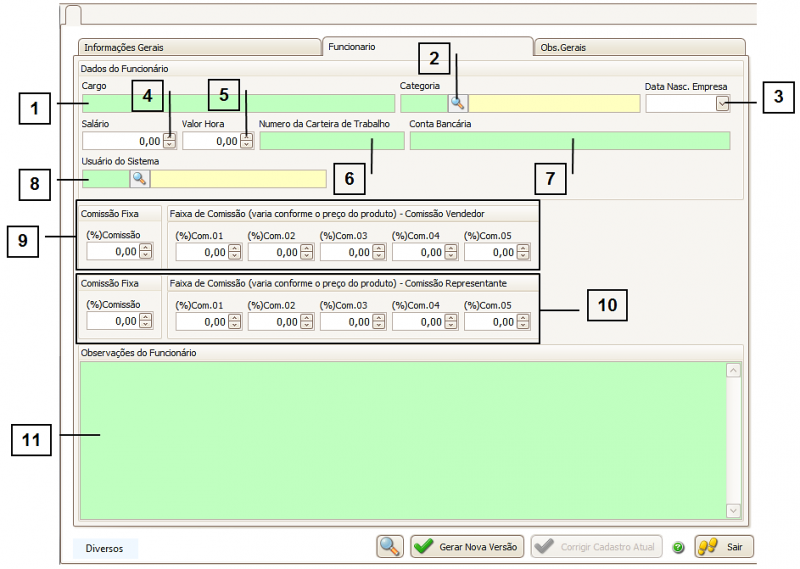Image resolution: width=800 pixels, height=569 pixels.
Task: Click the Sair button
Action: 724,547
